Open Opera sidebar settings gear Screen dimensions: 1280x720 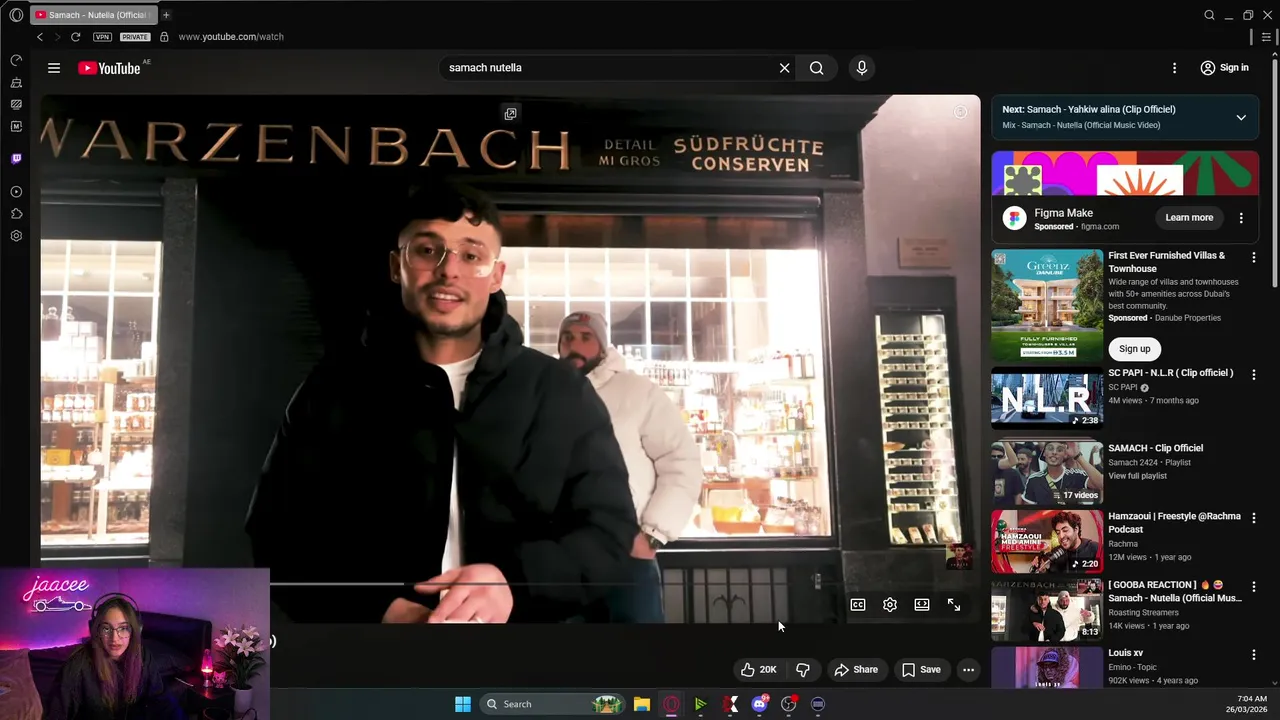(16, 236)
